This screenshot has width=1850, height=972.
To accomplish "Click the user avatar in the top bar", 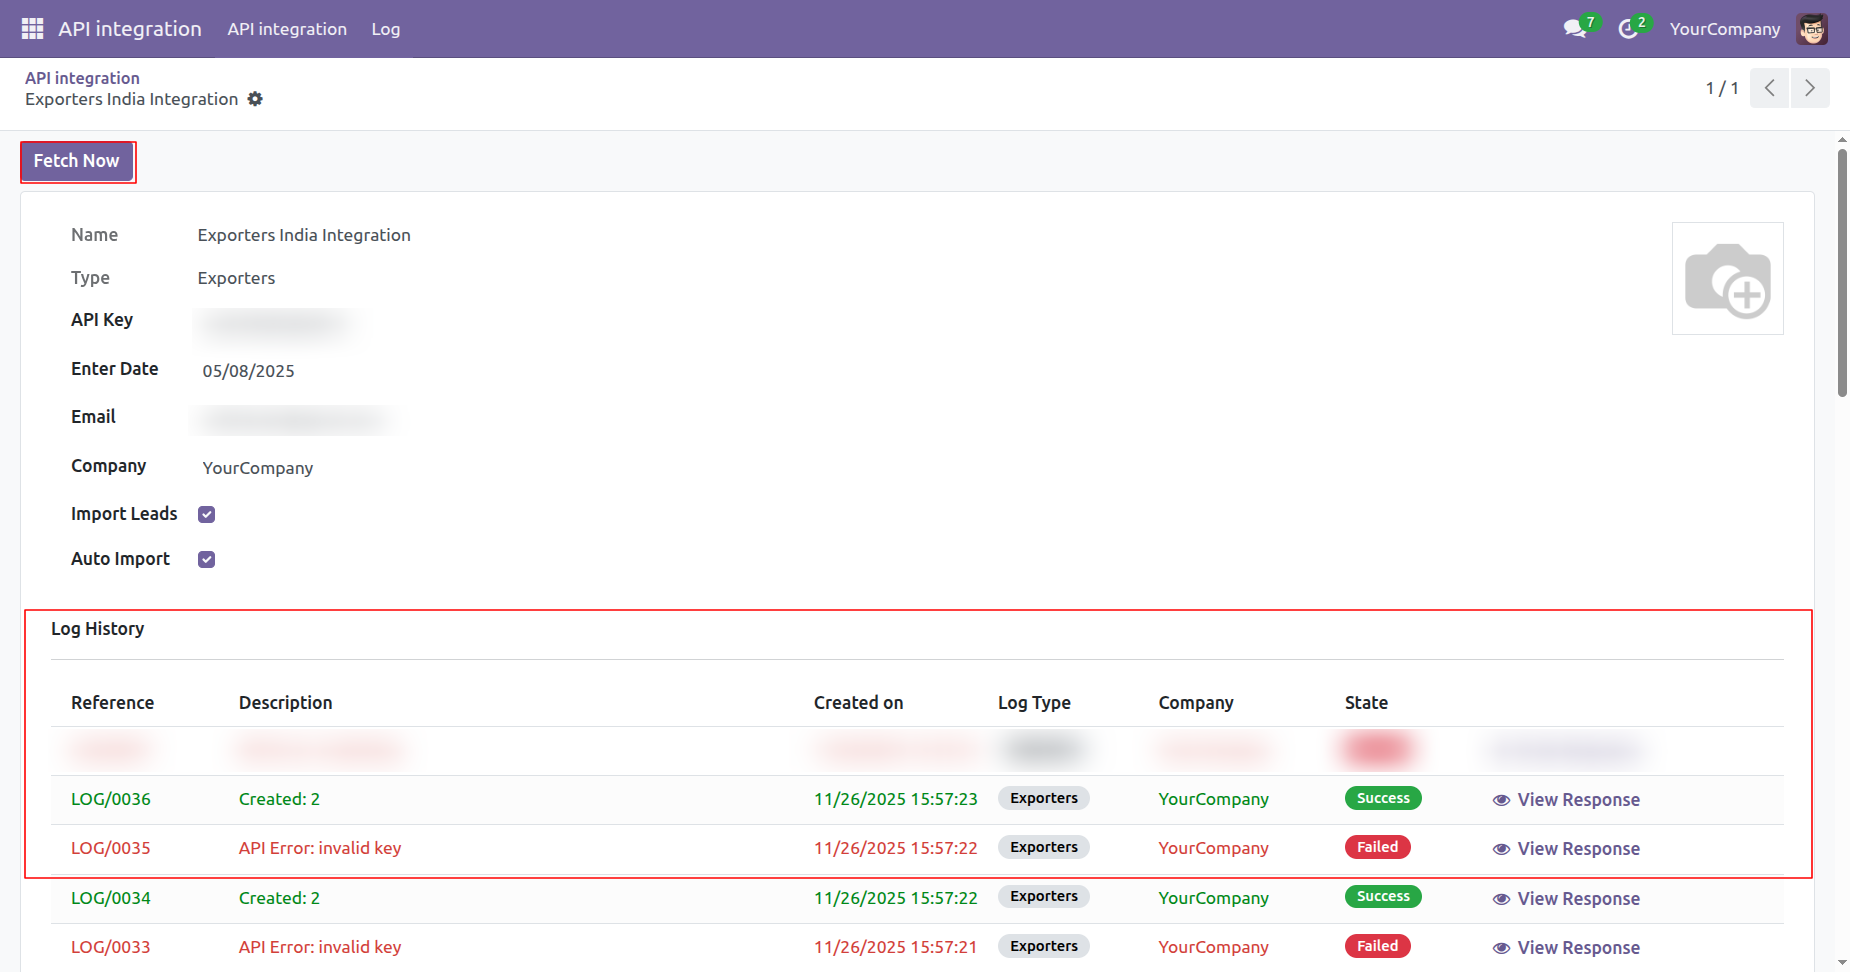I will click(1812, 29).
